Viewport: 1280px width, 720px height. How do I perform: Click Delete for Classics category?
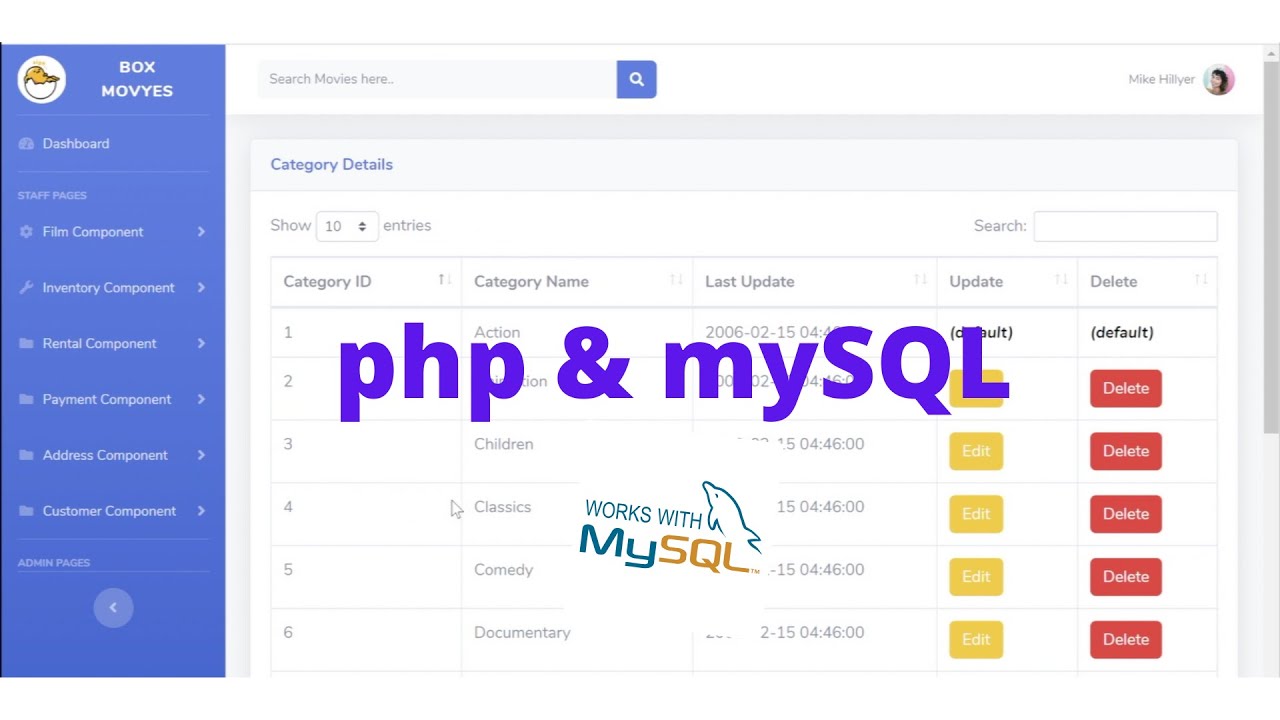coord(1126,514)
